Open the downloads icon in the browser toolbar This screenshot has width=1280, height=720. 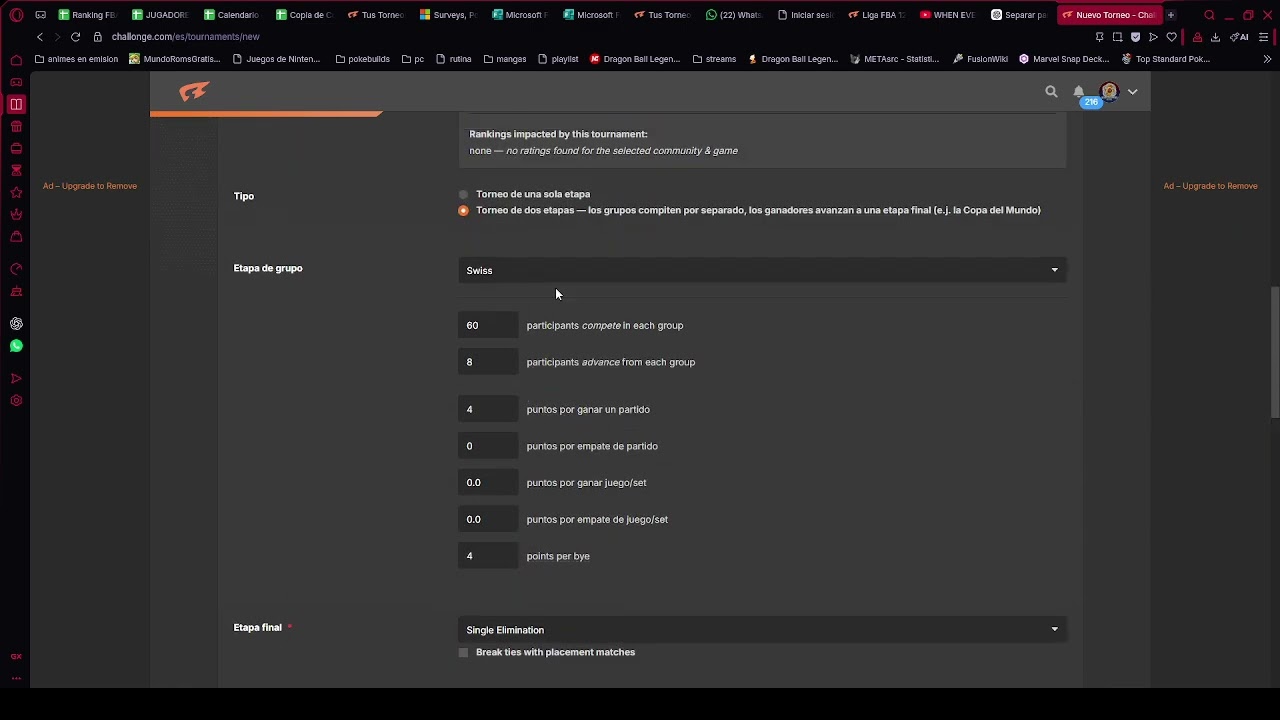[x=1215, y=37]
